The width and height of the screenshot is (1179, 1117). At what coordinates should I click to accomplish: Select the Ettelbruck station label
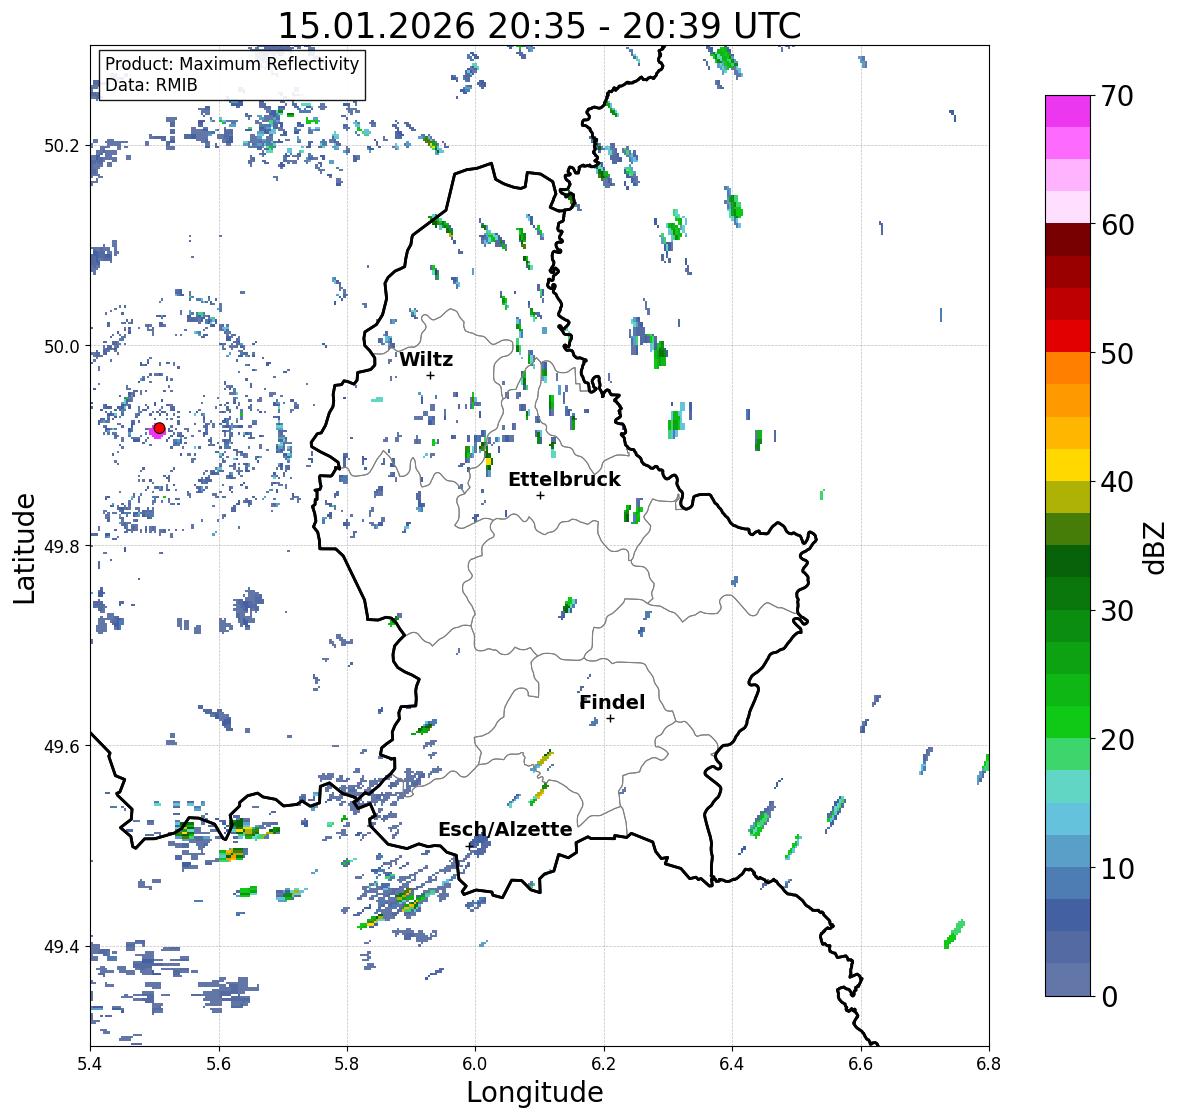click(564, 480)
